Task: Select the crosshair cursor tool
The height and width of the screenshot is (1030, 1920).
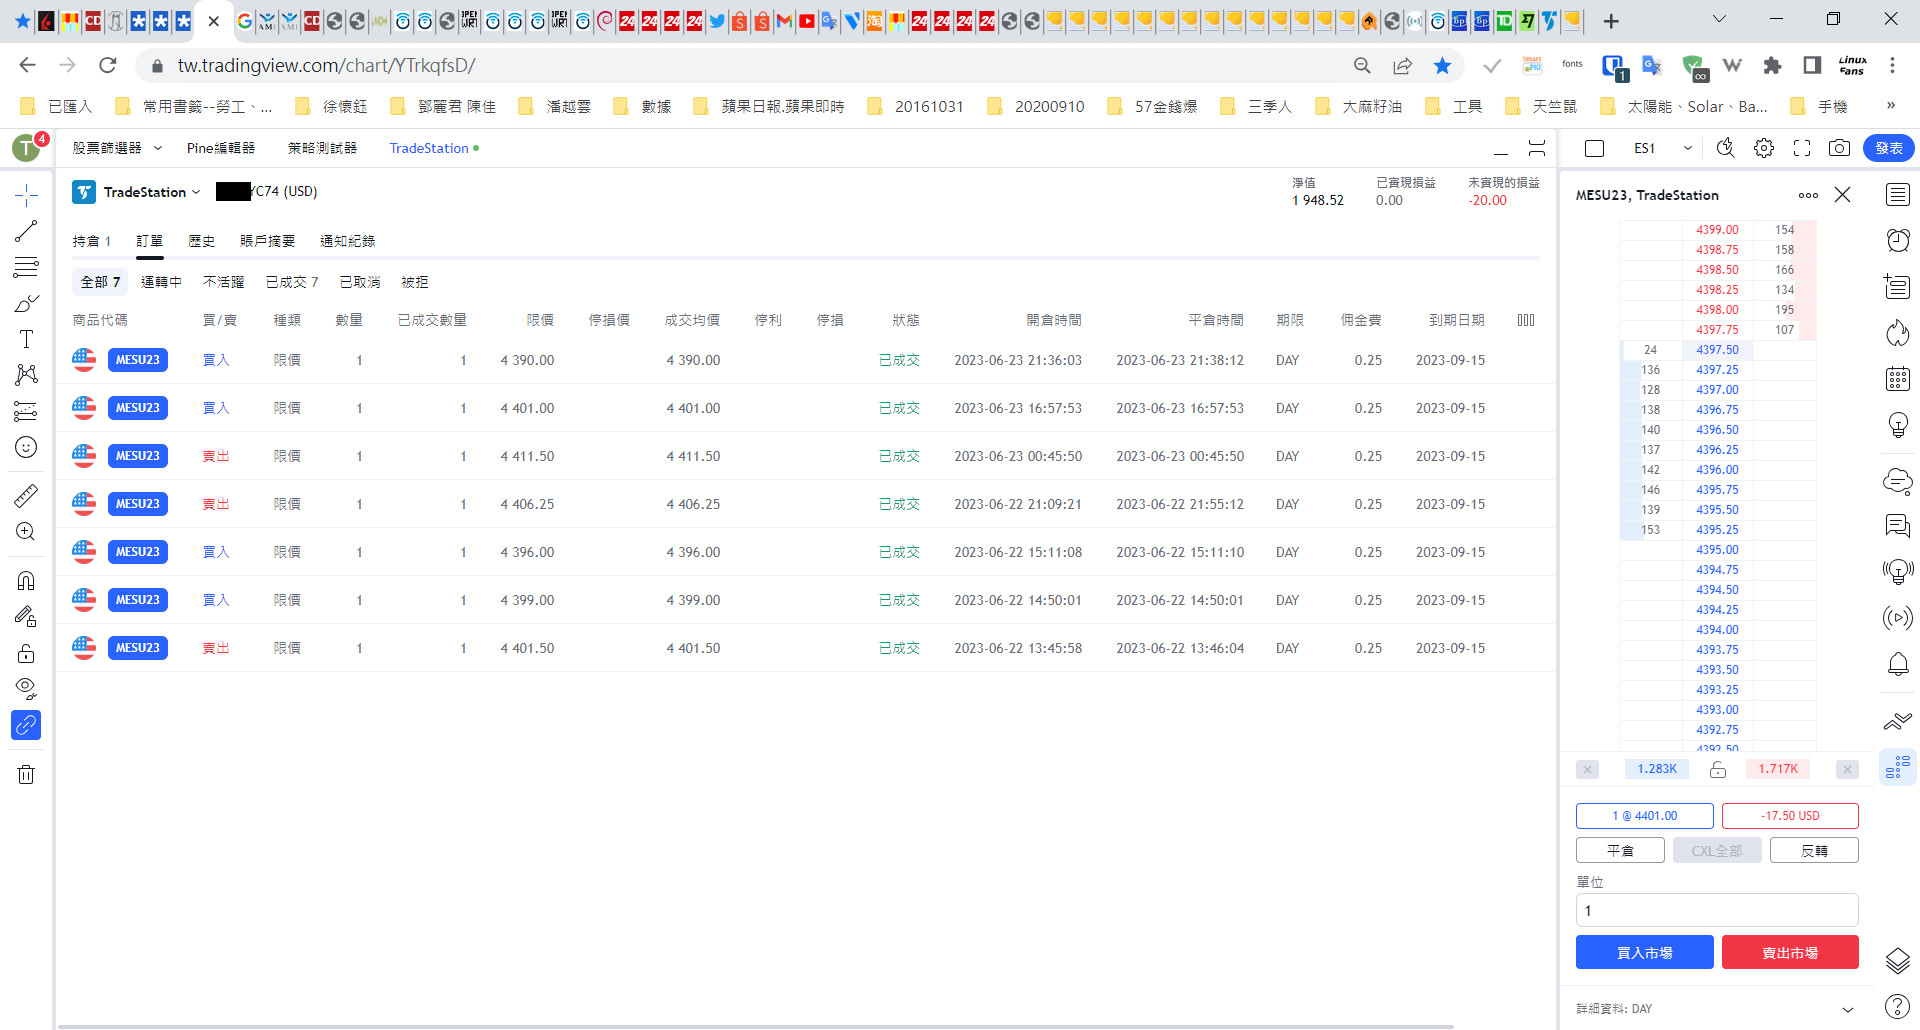Action: point(26,194)
